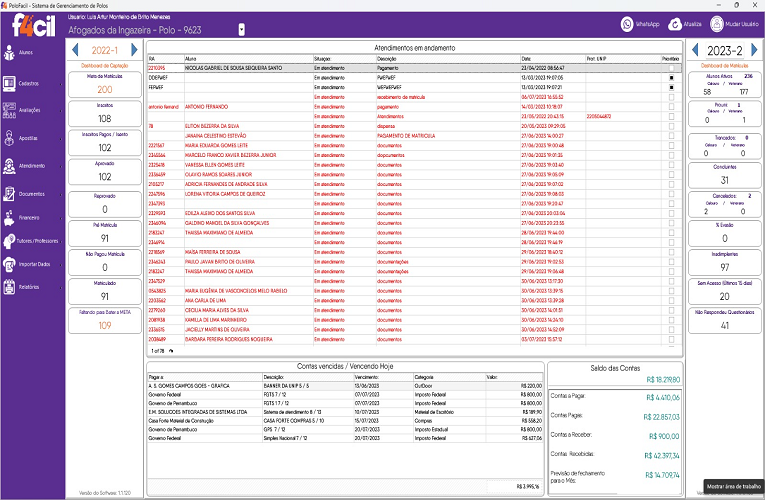Advance to next period after 2023-2

point(756,50)
